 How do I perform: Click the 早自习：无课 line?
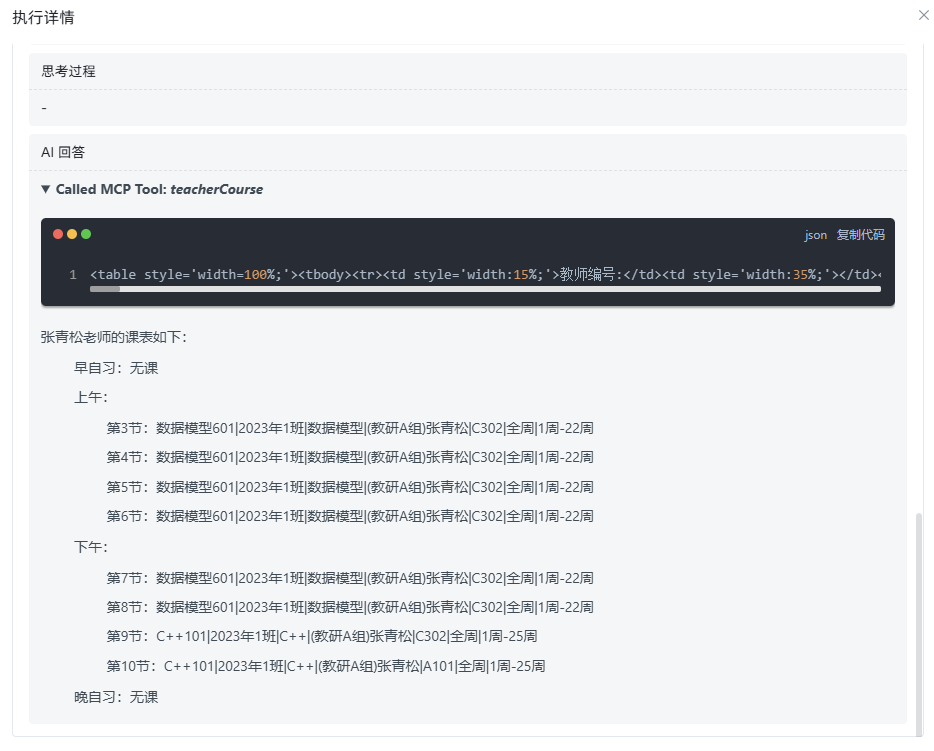click(116, 368)
